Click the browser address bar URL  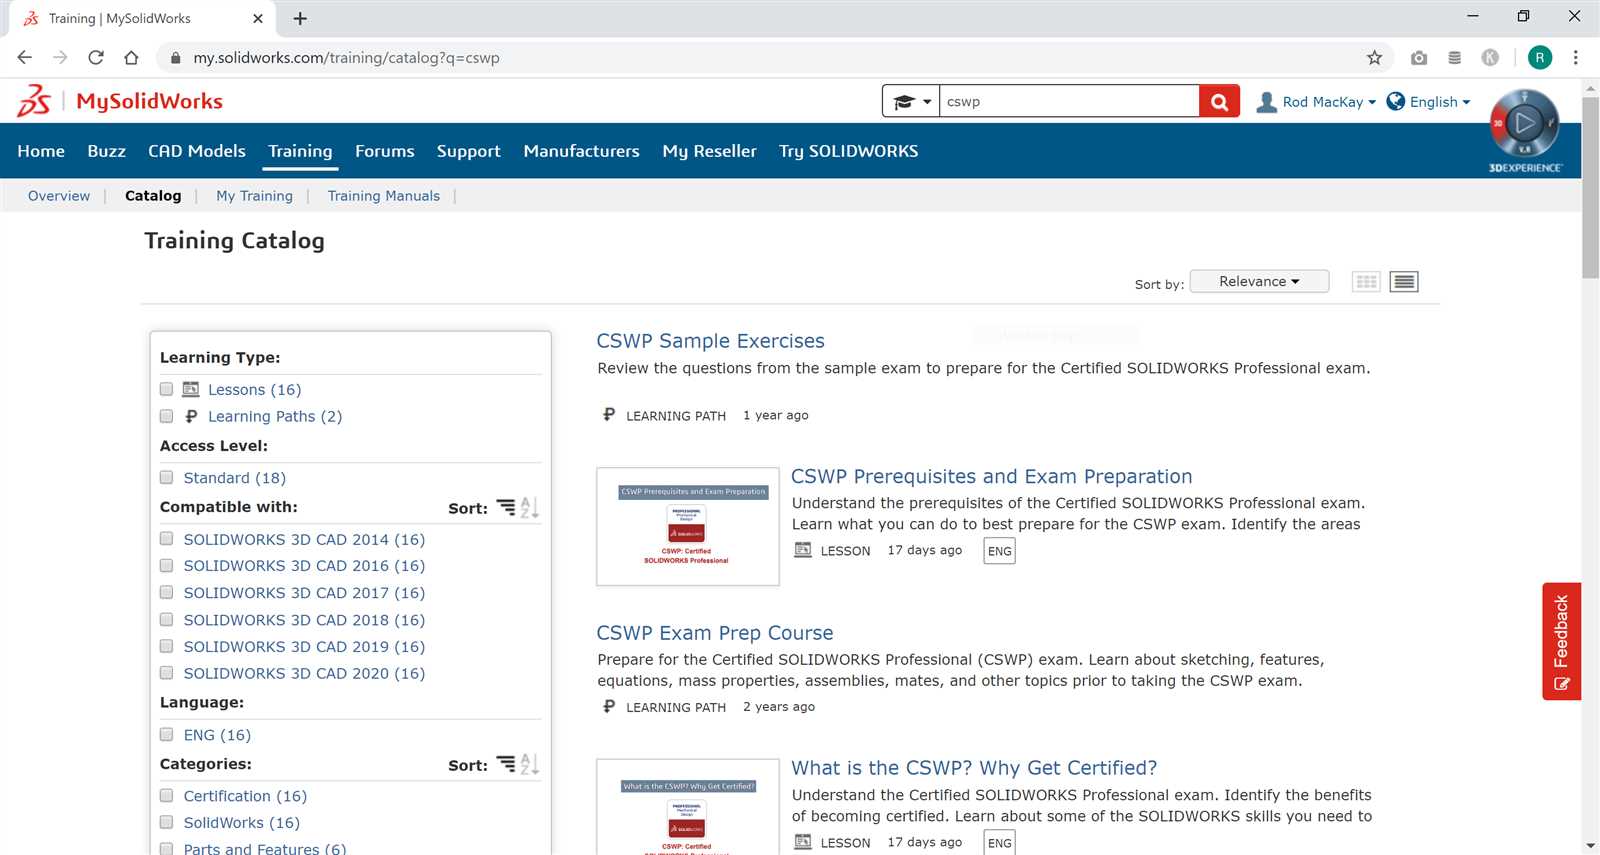346,58
